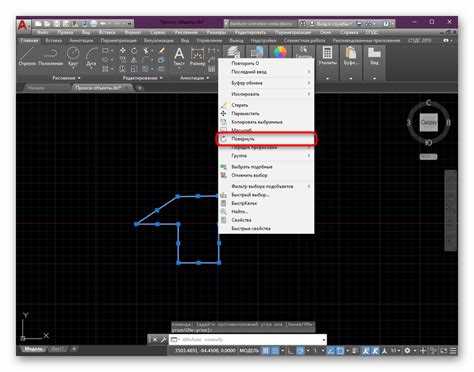The width and height of the screenshot is (474, 372).
Task: Click the Home view cube top face
Action: 429,122
